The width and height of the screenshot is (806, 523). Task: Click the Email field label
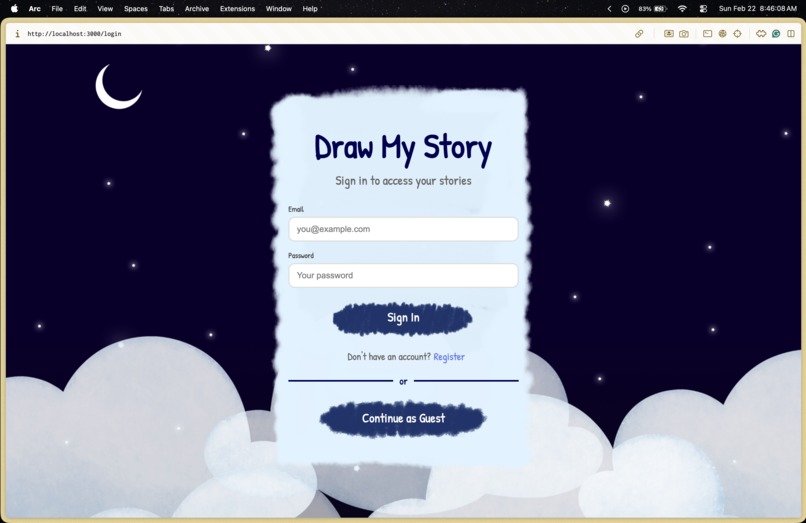tap(296, 209)
